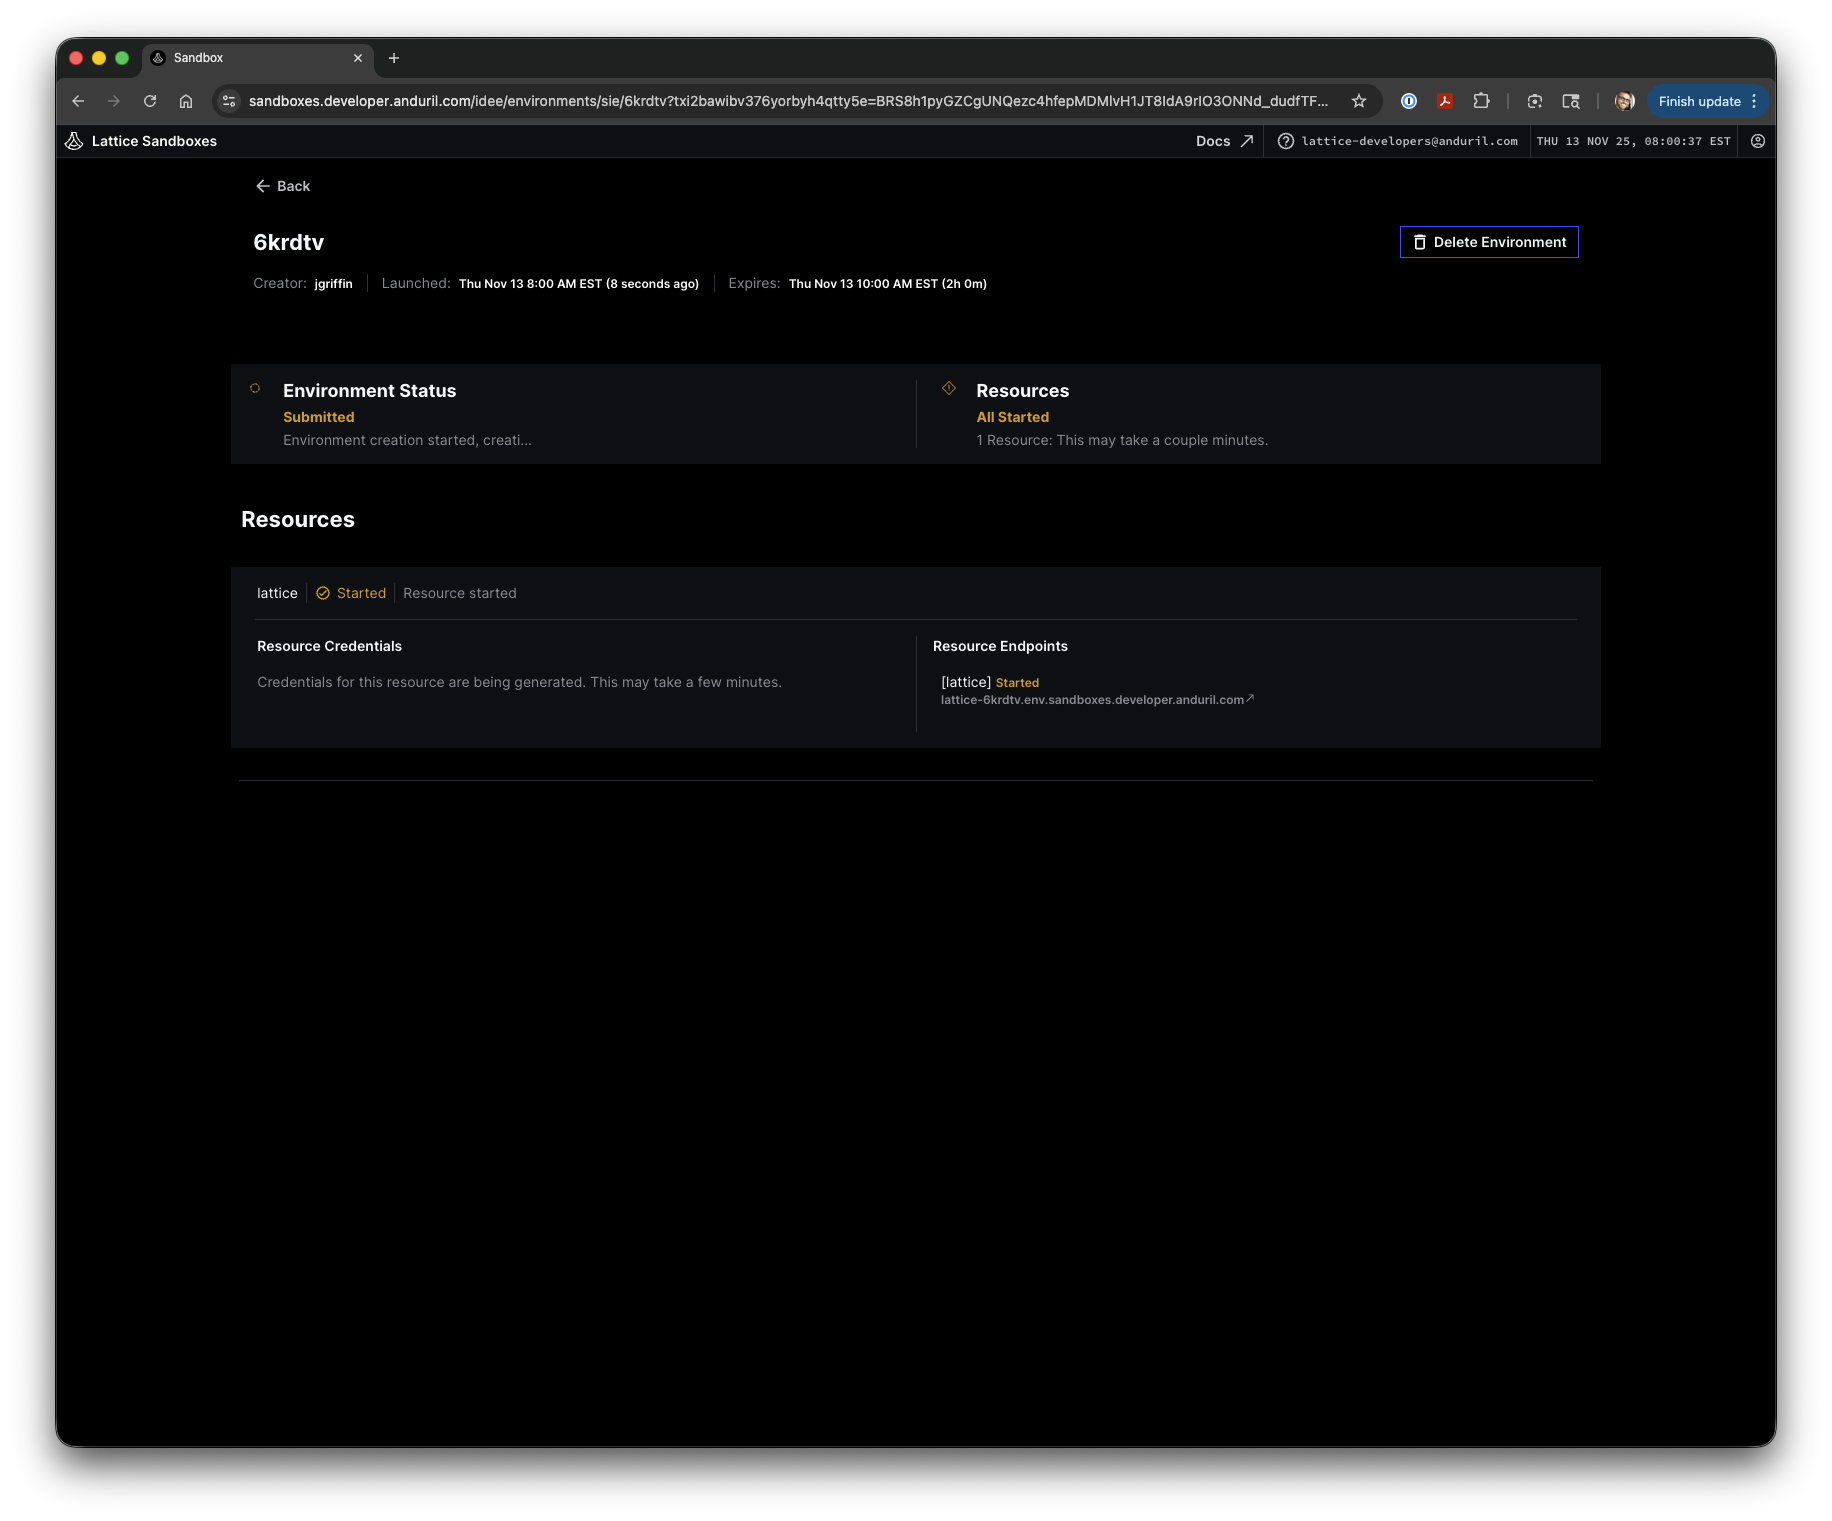The height and width of the screenshot is (1521, 1832).
Task: Click the 6krdtv environment title
Action: pos(288,242)
